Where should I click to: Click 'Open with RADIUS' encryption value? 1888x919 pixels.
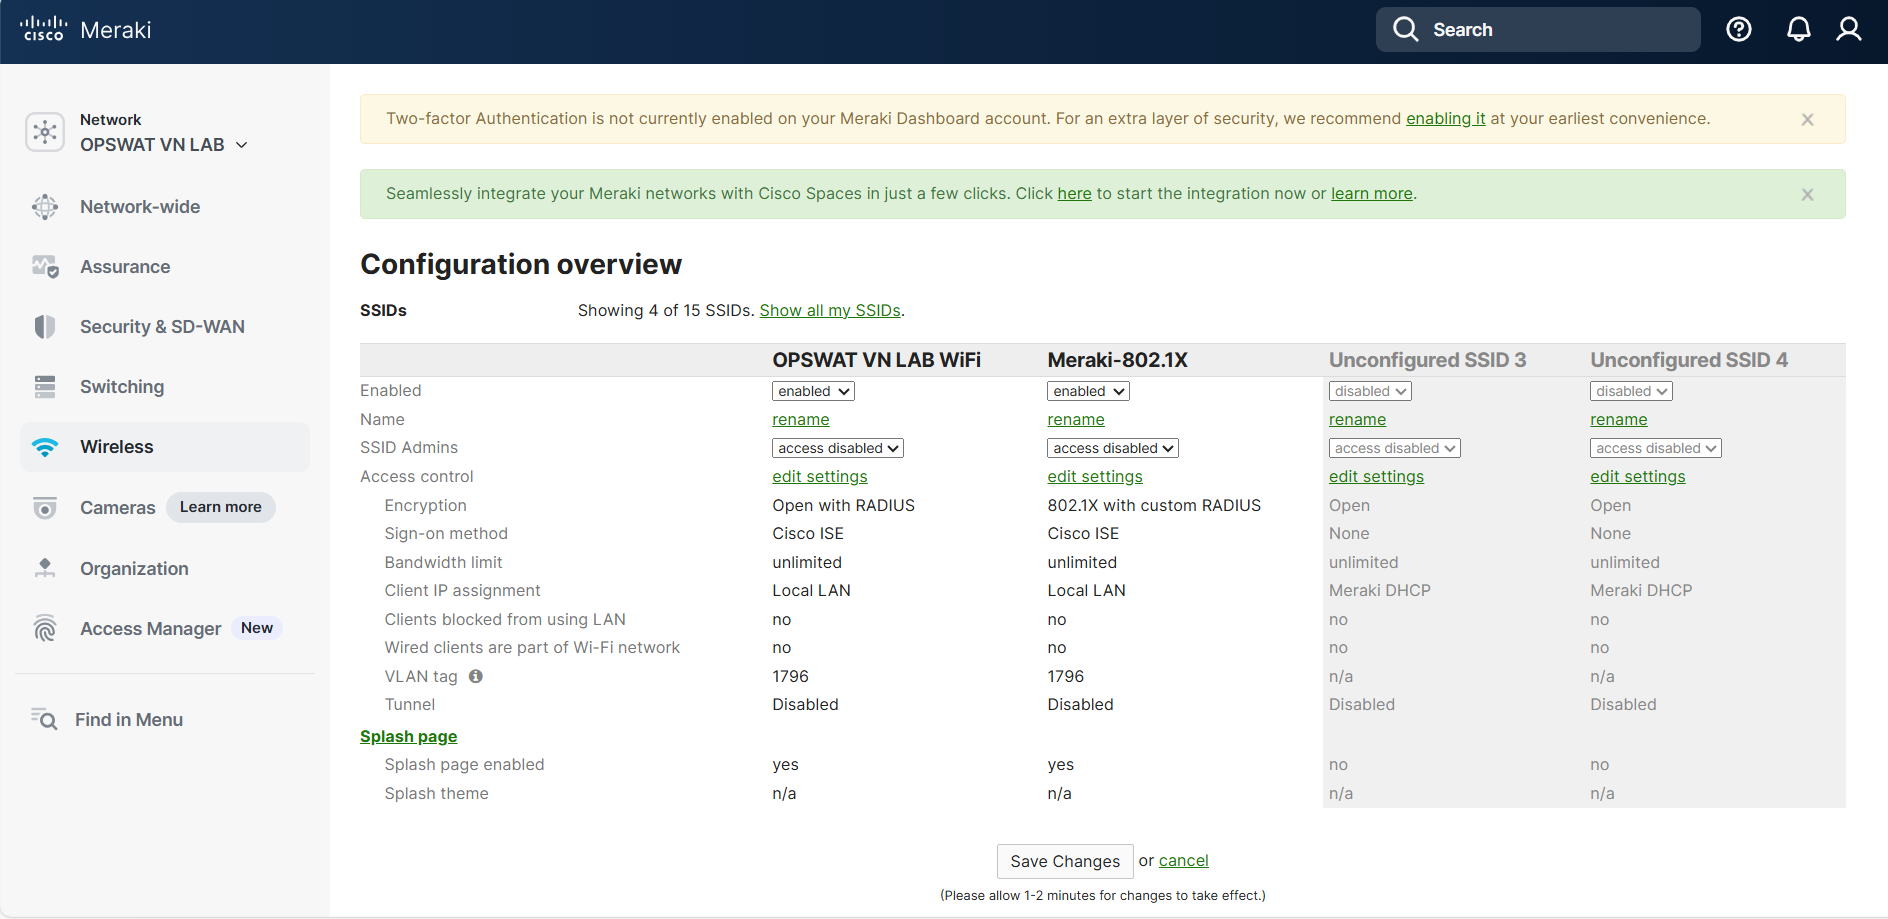click(x=843, y=506)
